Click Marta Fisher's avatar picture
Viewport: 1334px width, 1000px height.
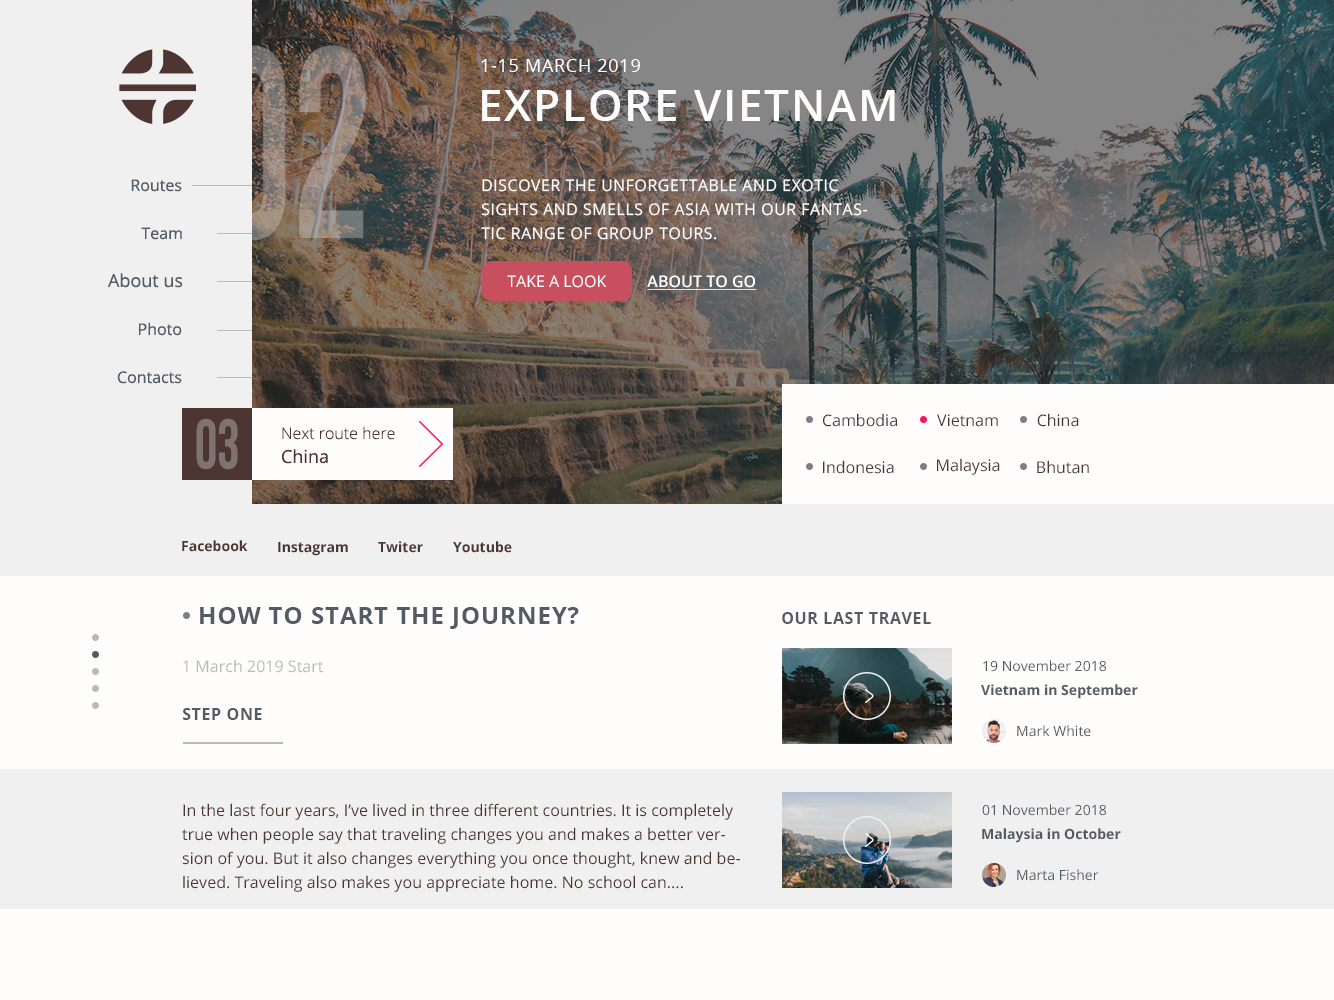[993, 875]
